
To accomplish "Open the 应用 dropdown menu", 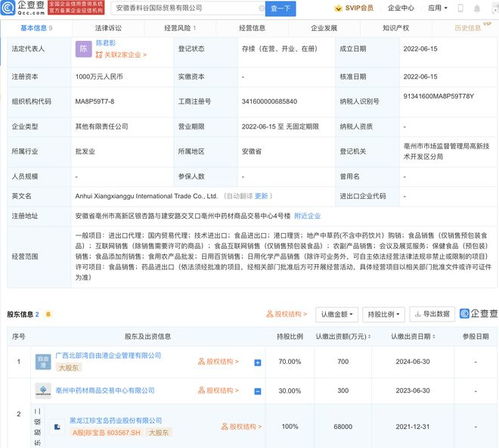I will [438, 8].
